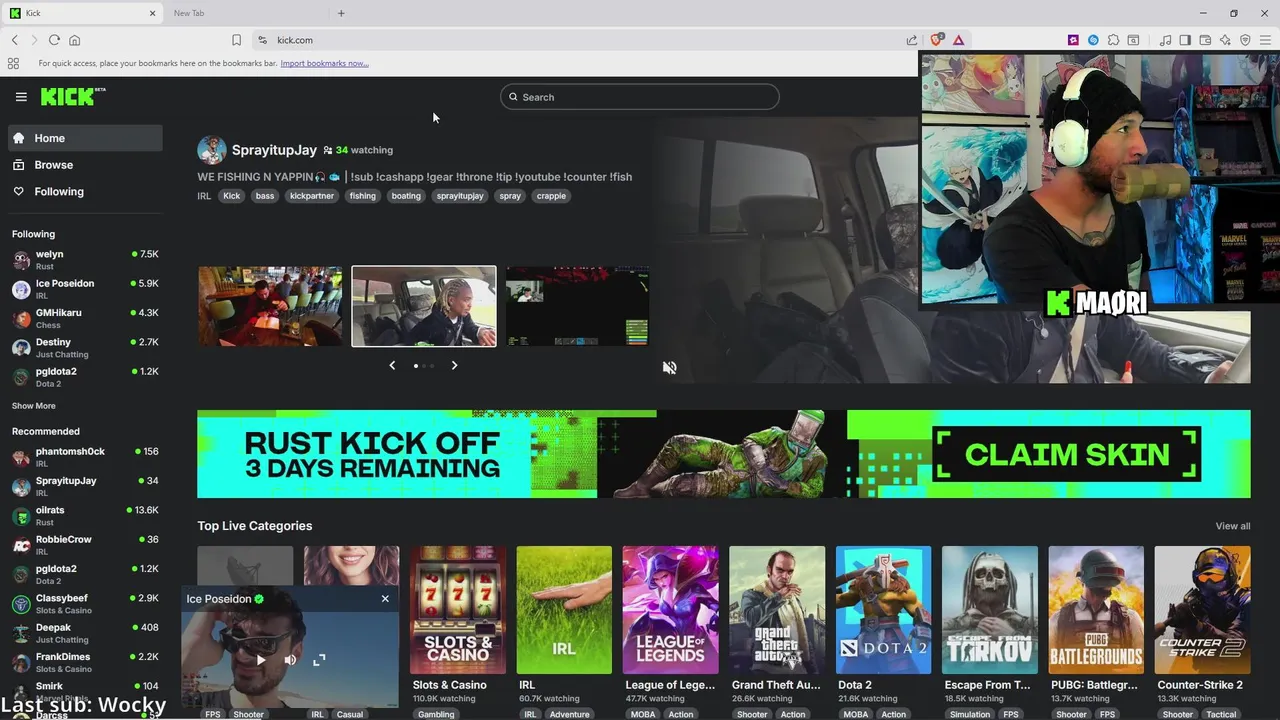The image size is (1280, 720).
Task: Toggle the browser sidebar panel
Action: 1185,40
